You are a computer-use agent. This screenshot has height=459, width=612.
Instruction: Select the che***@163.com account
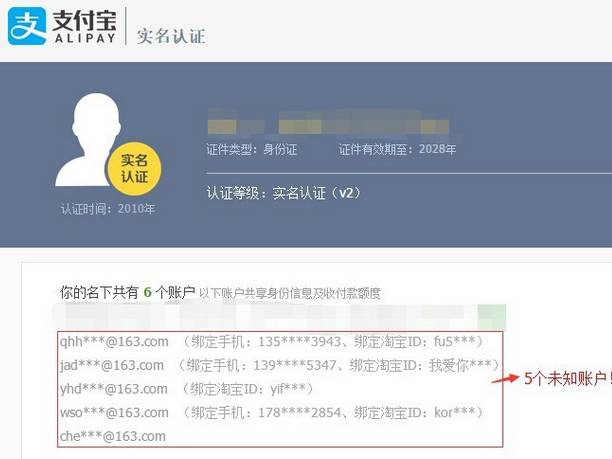coord(113,436)
